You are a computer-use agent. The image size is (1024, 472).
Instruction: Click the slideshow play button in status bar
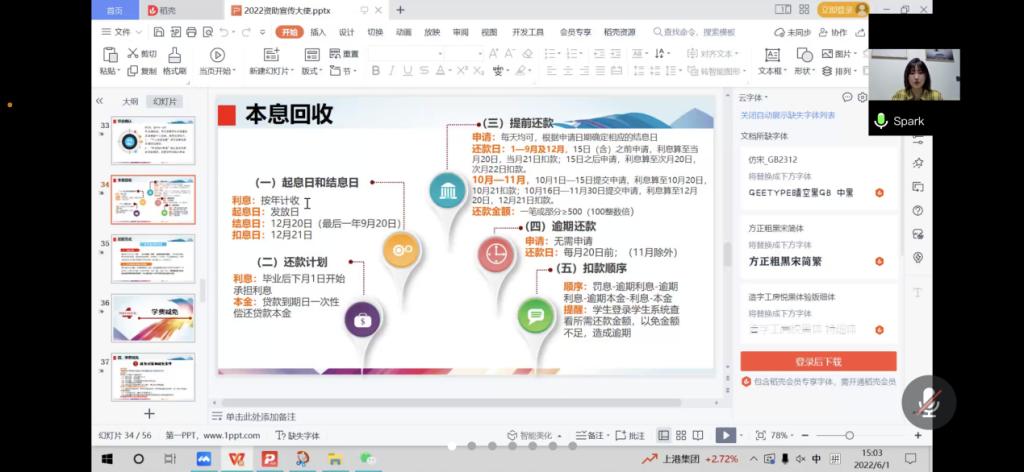726,435
